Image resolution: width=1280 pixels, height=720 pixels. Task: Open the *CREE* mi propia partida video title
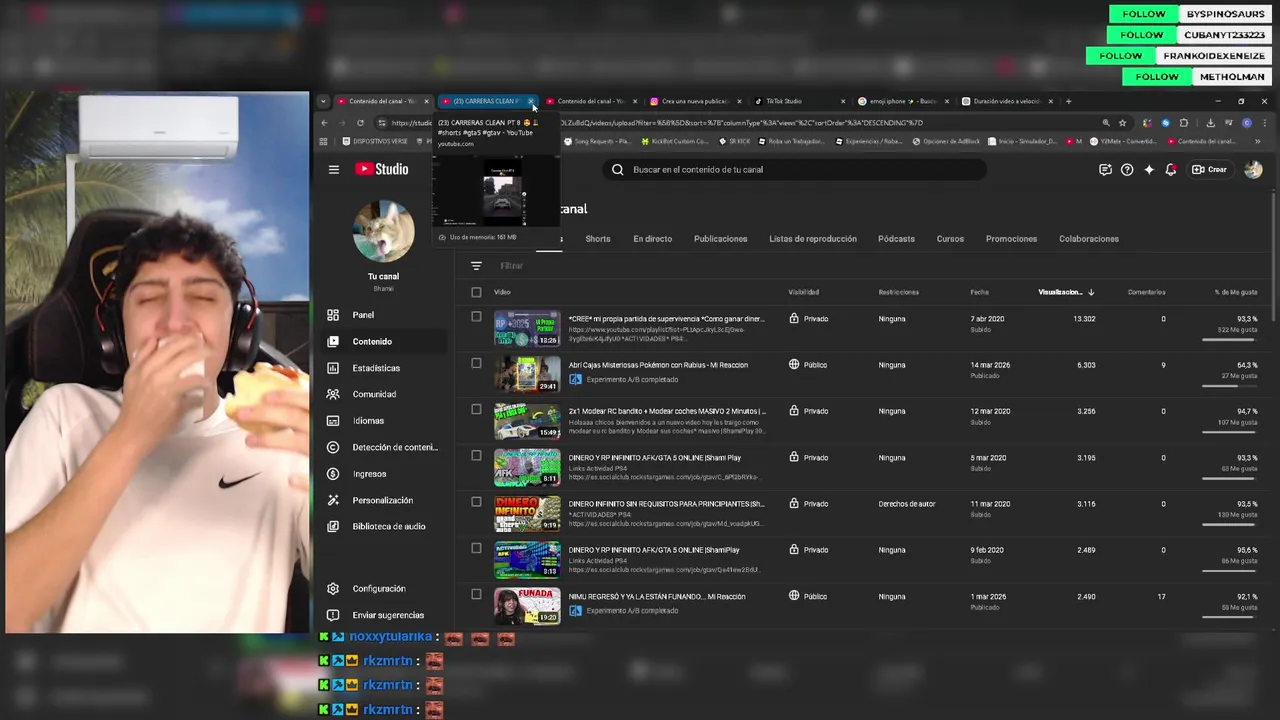pyautogui.click(x=666, y=319)
